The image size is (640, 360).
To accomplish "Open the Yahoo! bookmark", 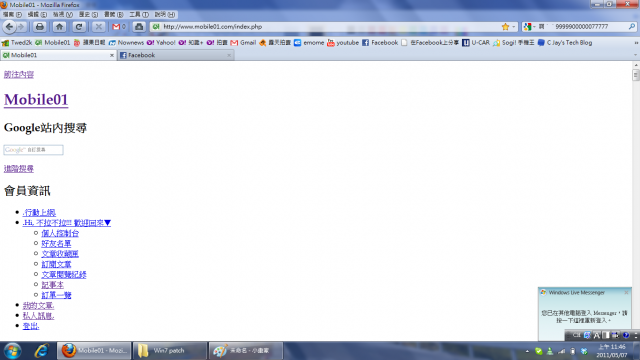I will (x=161, y=42).
